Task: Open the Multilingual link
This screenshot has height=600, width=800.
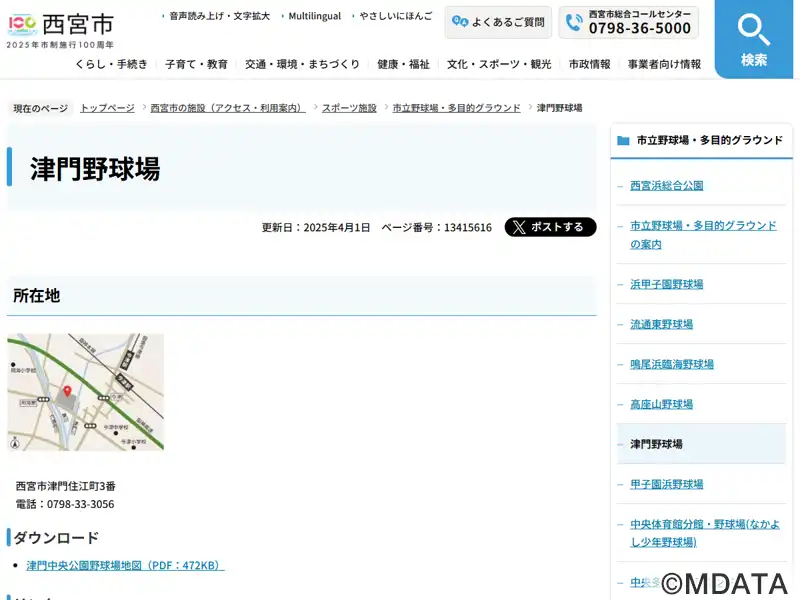Action: [314, 16]
